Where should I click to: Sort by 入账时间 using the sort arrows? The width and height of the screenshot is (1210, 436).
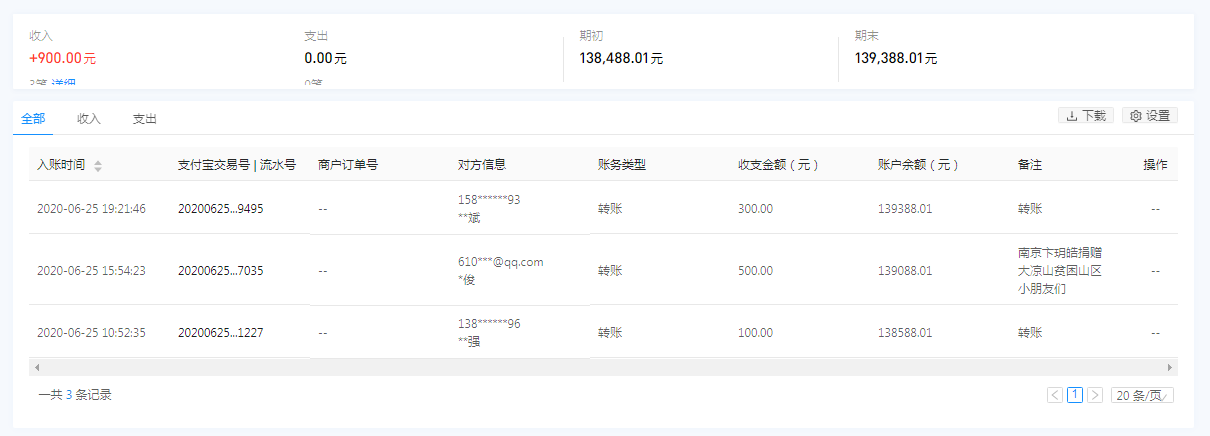pos(98,166)
